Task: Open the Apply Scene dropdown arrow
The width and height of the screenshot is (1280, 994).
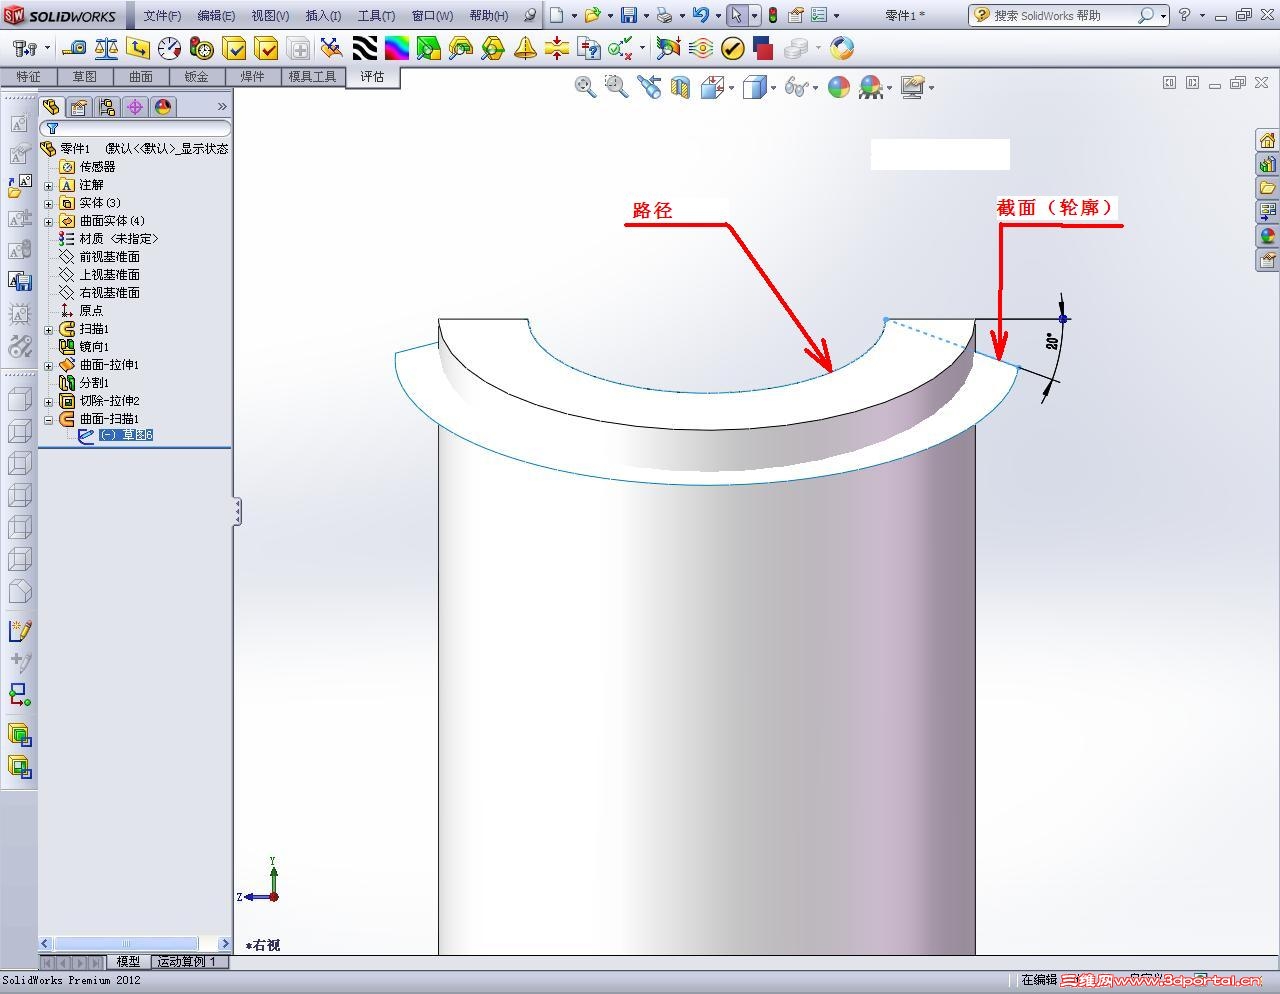Action: tap(890, 88)
